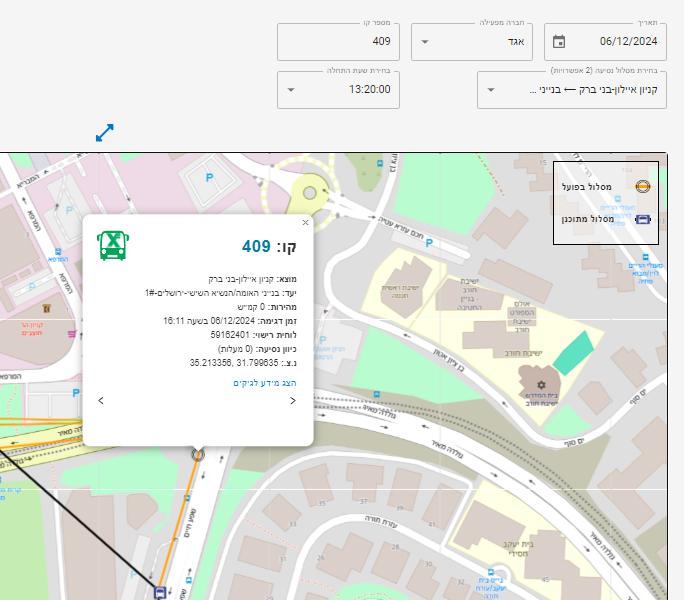The image size is (684, 600).
Task: Open the start time dropdown 13:20:00
Action: (x=338, y=90)
